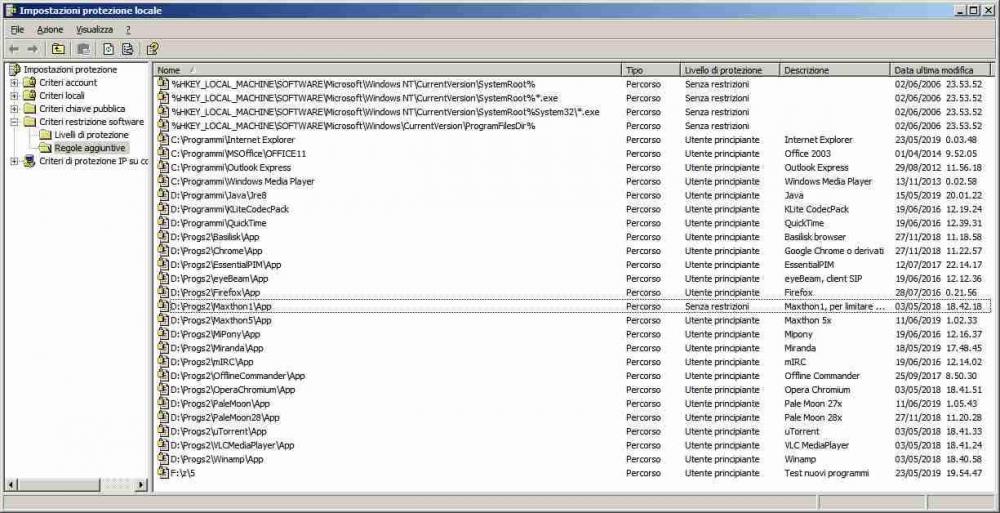Select the C:\Programmi\Outlook Express rule
Viewport: 1000px width, 513px height.
point(231,167)
